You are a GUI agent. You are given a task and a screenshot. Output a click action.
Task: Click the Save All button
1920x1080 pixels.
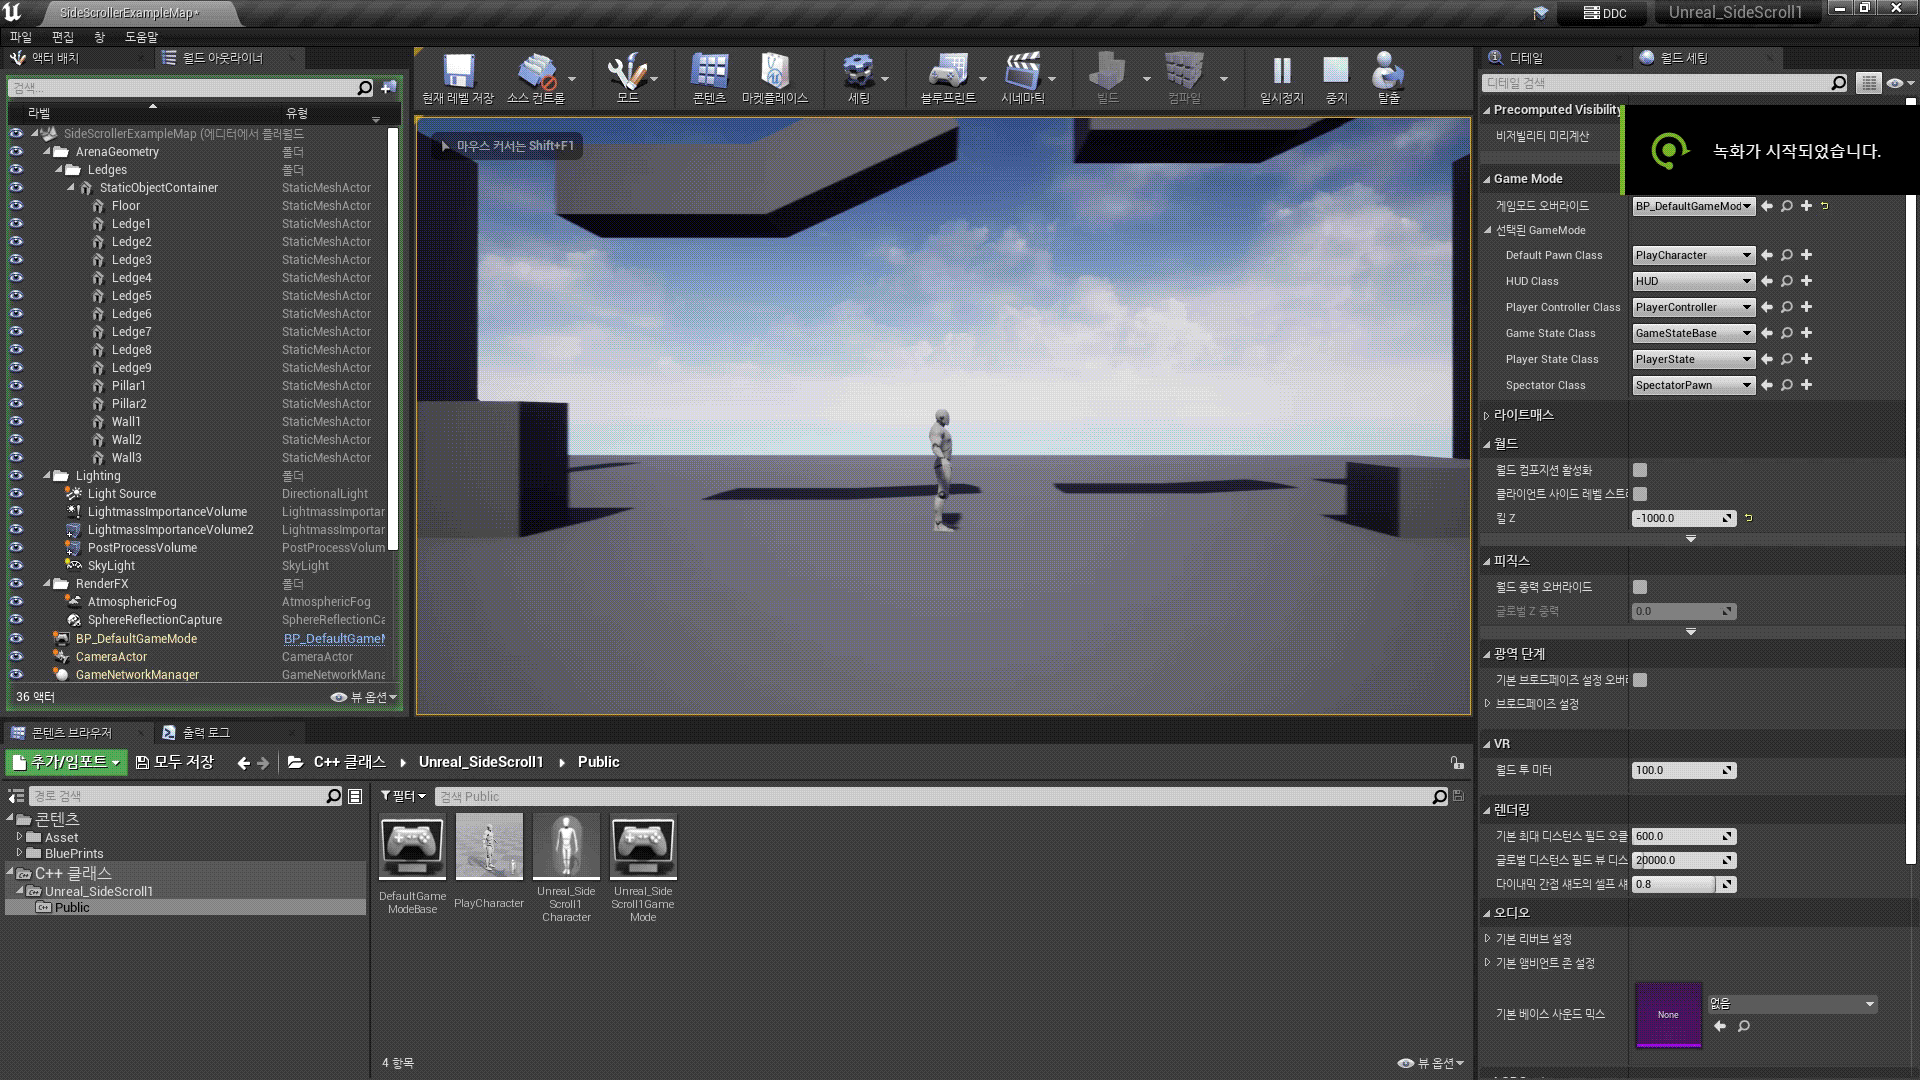pos(175,762)
